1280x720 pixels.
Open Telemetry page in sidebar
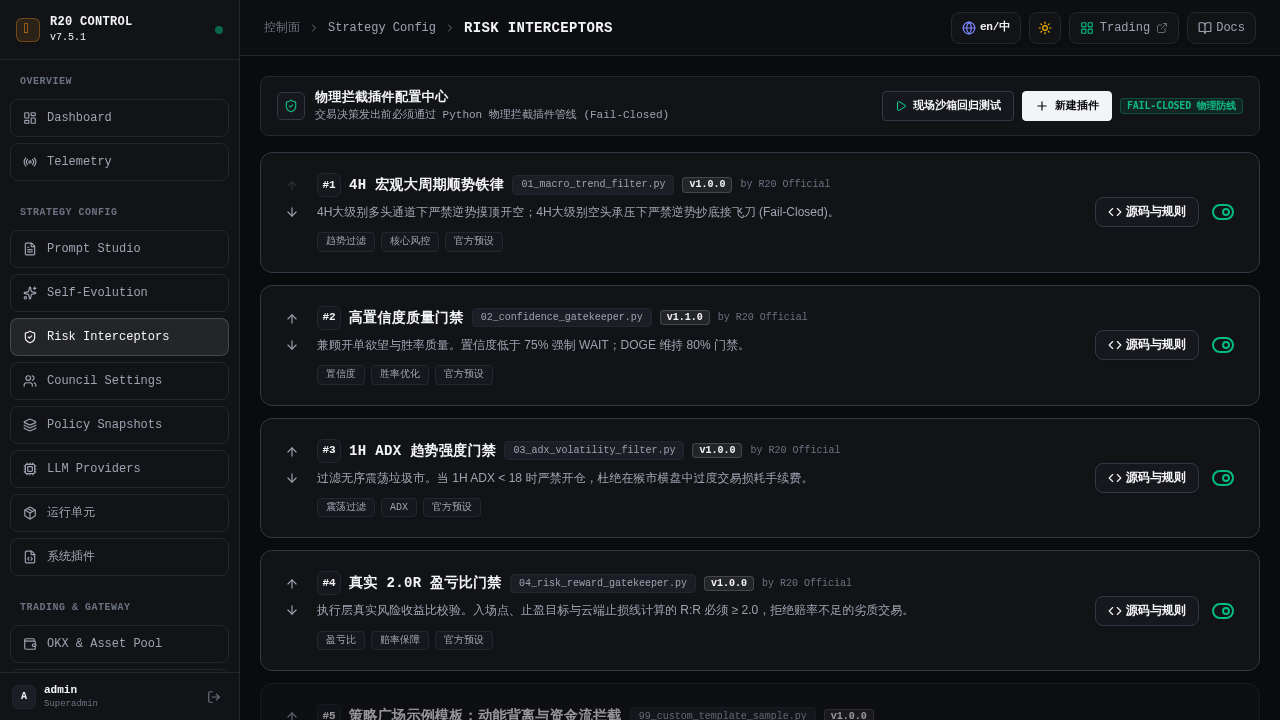tap(119, 162)
